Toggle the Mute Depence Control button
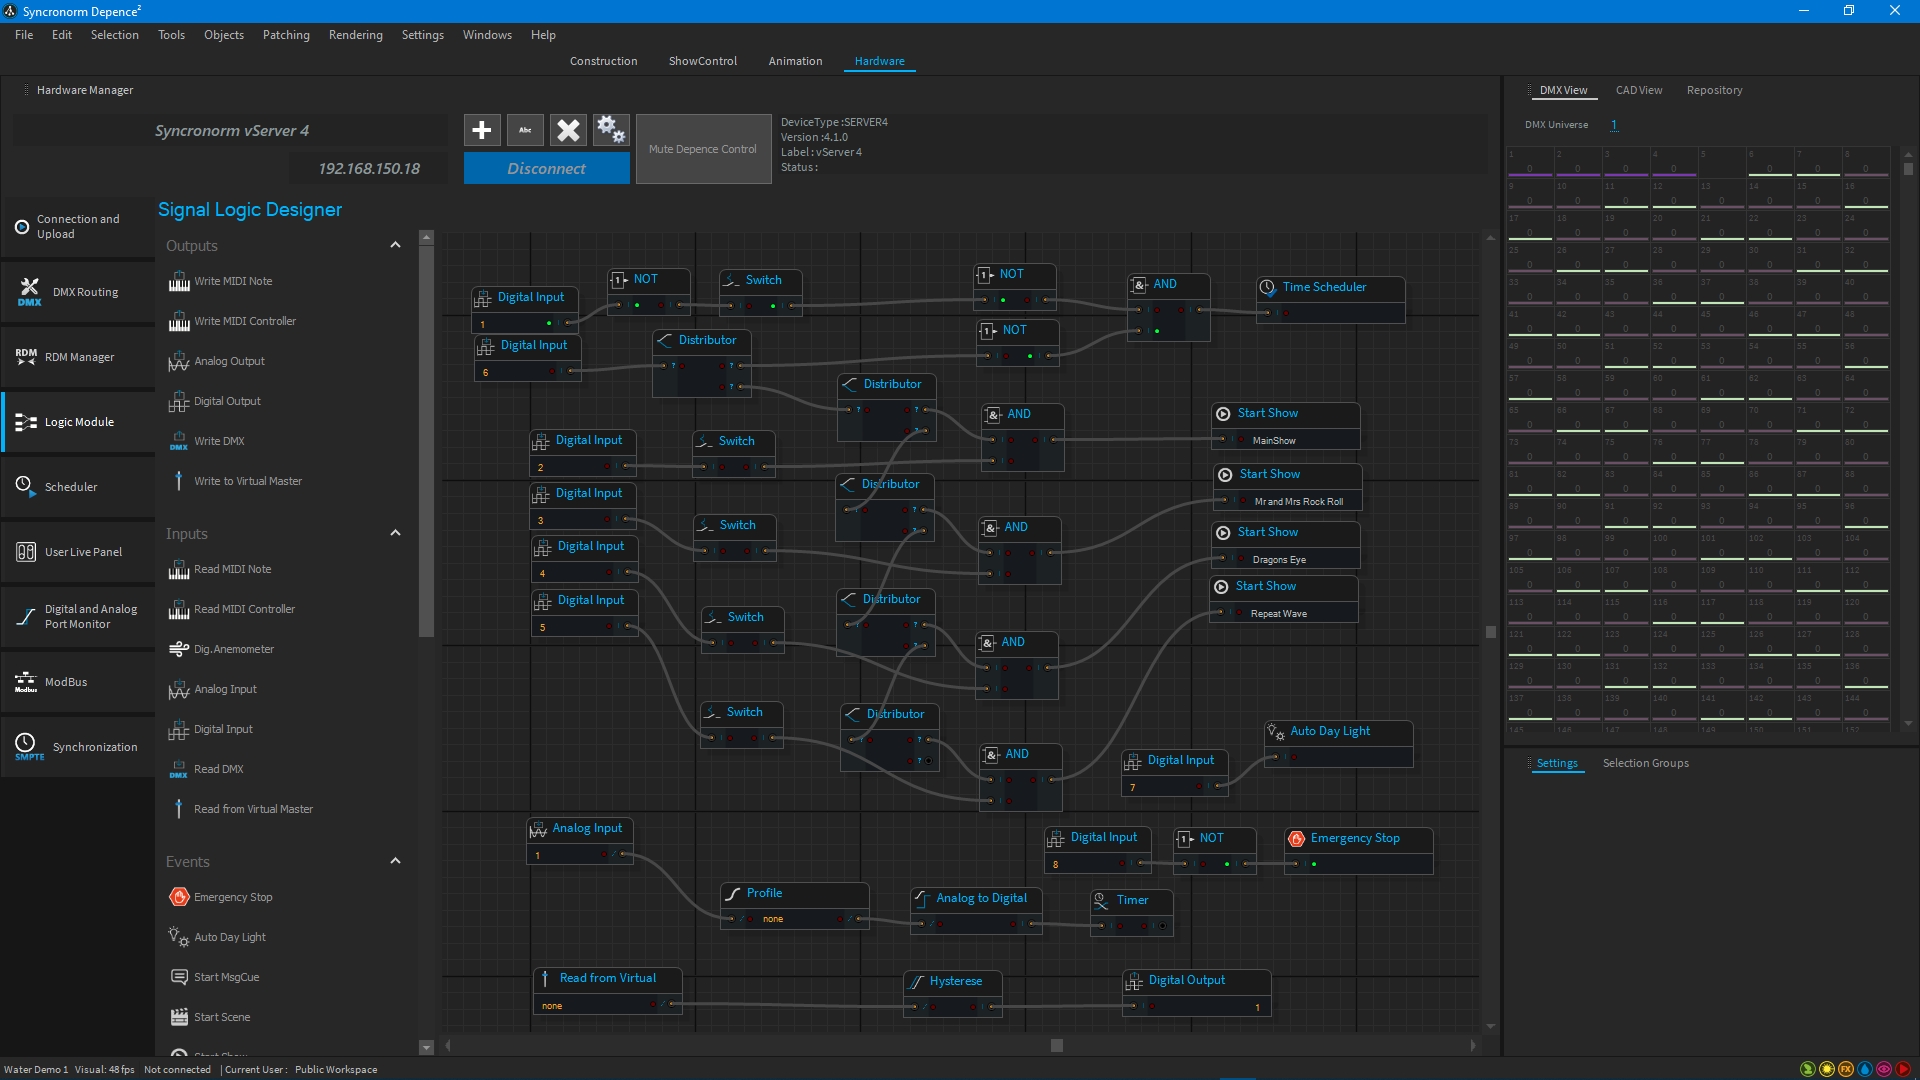This screenshot has height=1080, width=1920. [702, 149]
